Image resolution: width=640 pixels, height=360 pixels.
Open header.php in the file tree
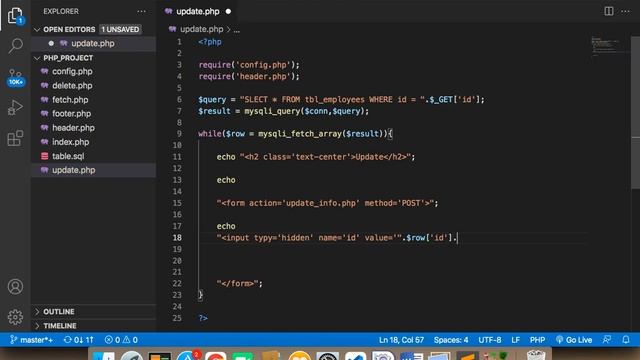(x=73, y=128)
